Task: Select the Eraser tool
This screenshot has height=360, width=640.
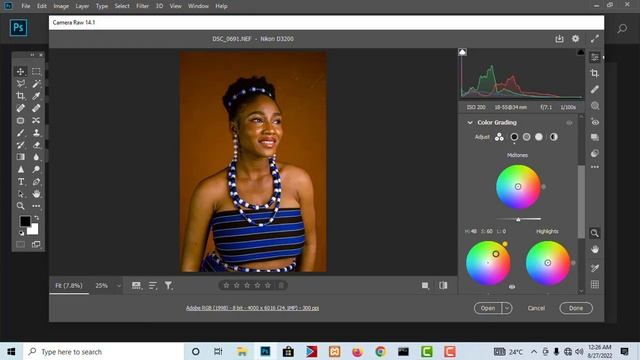Action: pos(36,145)
